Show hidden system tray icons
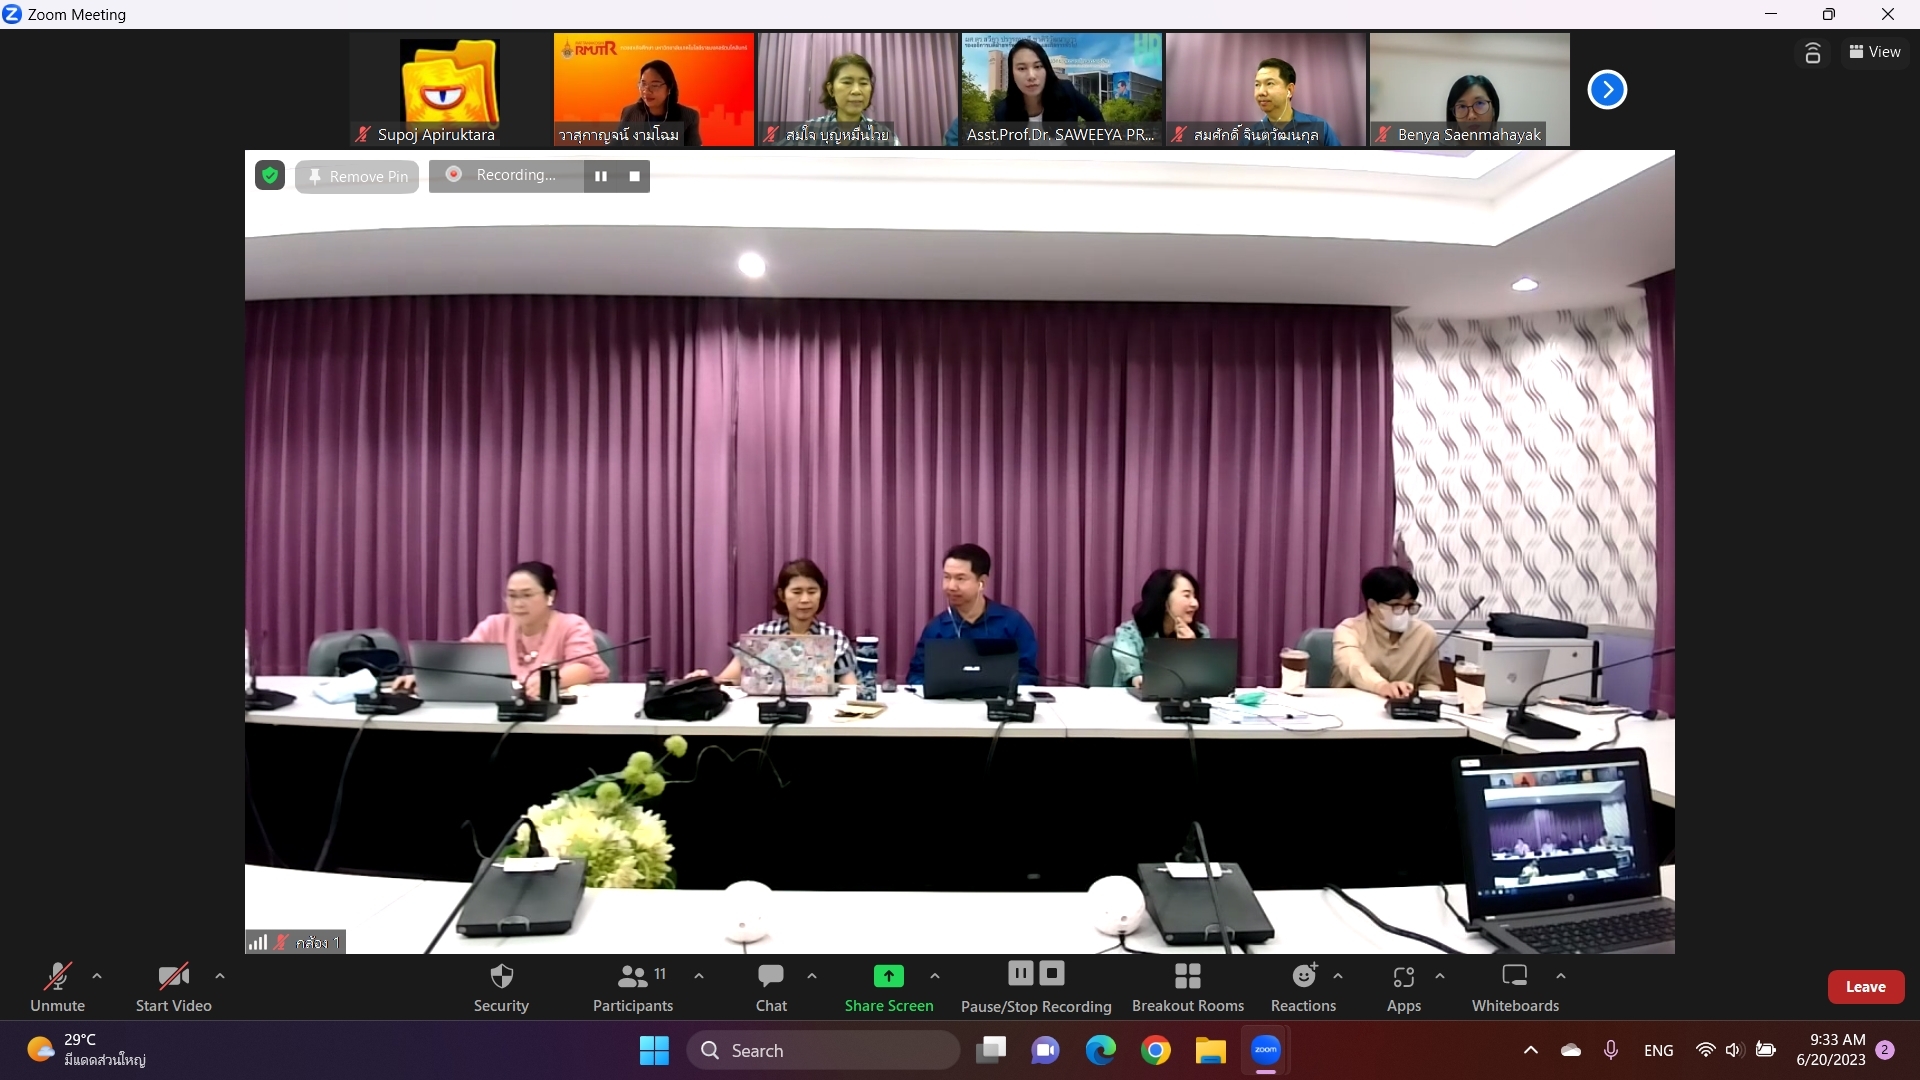Screen dimensions: 1920x1080 [1531, 1050]
